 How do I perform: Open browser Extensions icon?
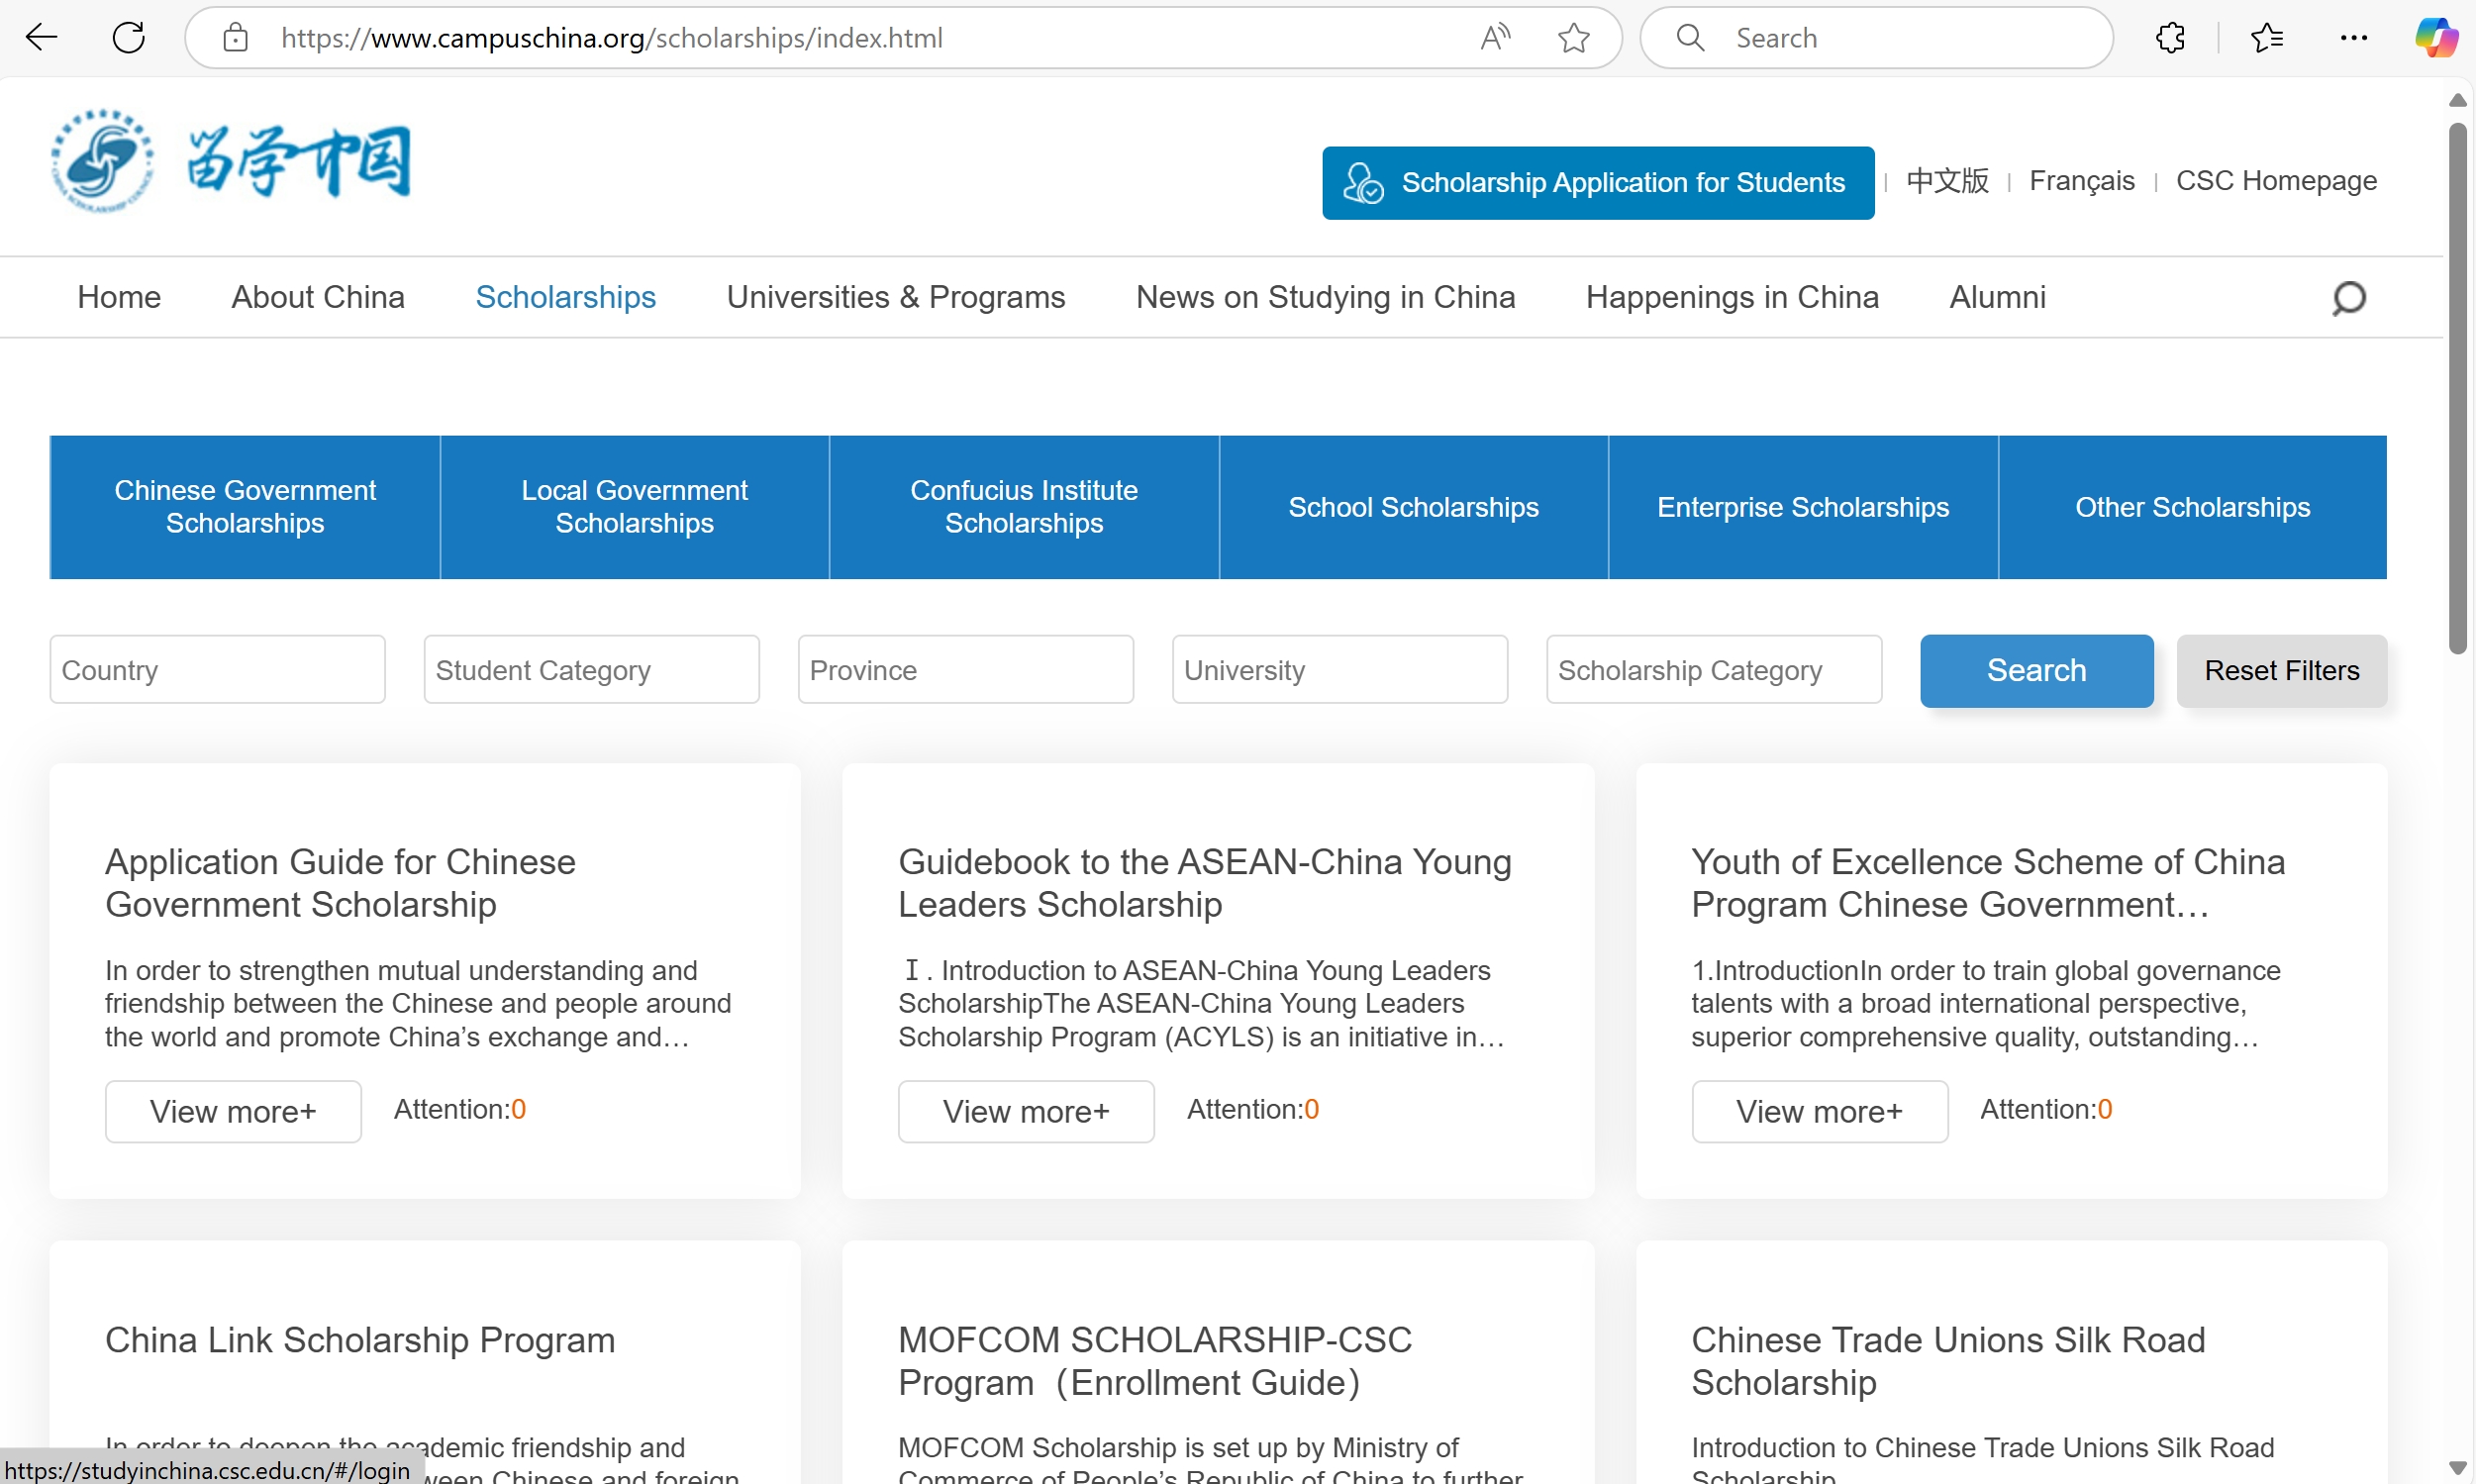[2170, 38]
